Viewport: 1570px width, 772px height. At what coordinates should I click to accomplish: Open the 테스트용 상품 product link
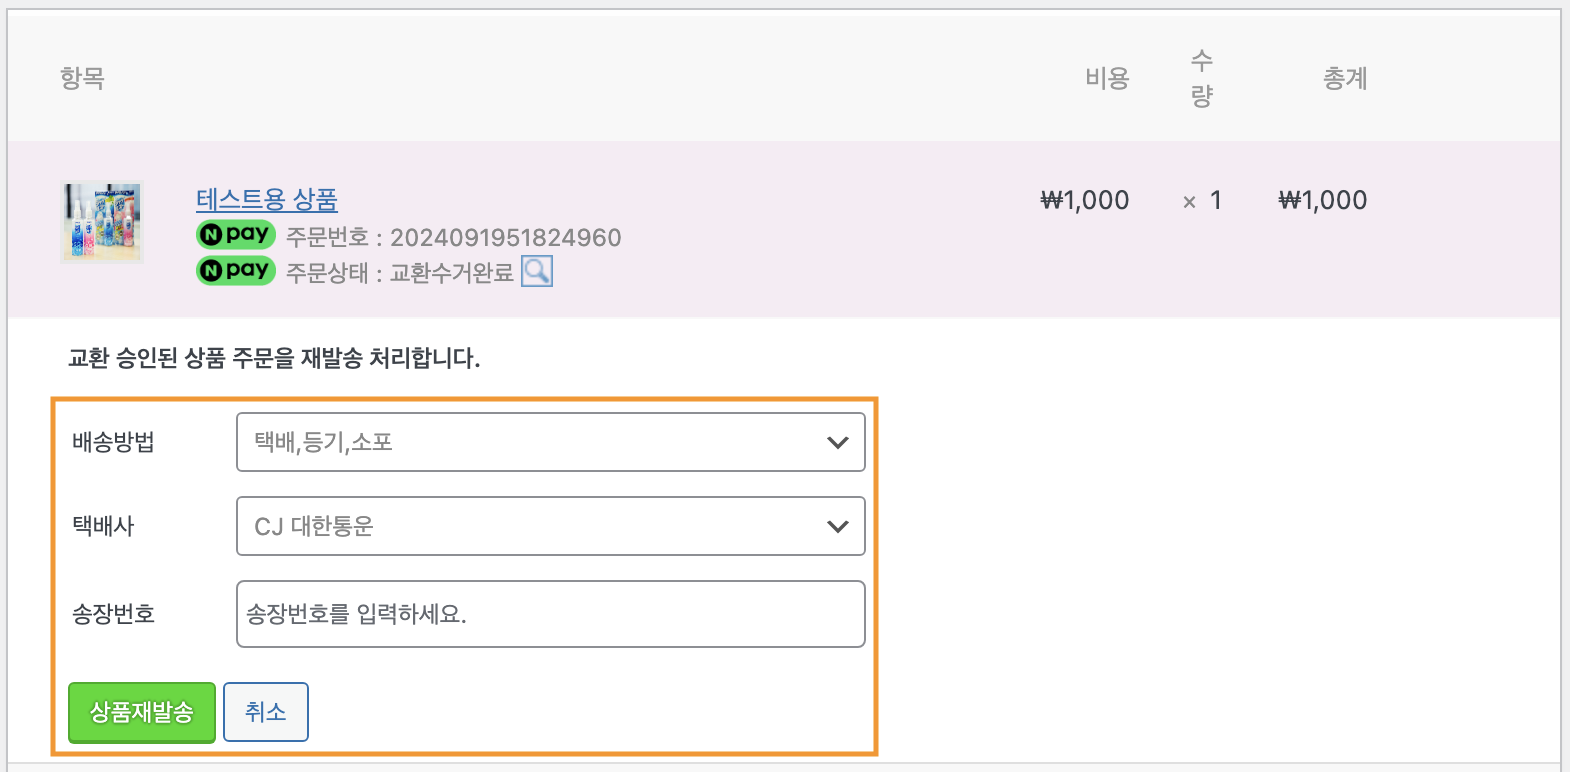pos(267,199)
